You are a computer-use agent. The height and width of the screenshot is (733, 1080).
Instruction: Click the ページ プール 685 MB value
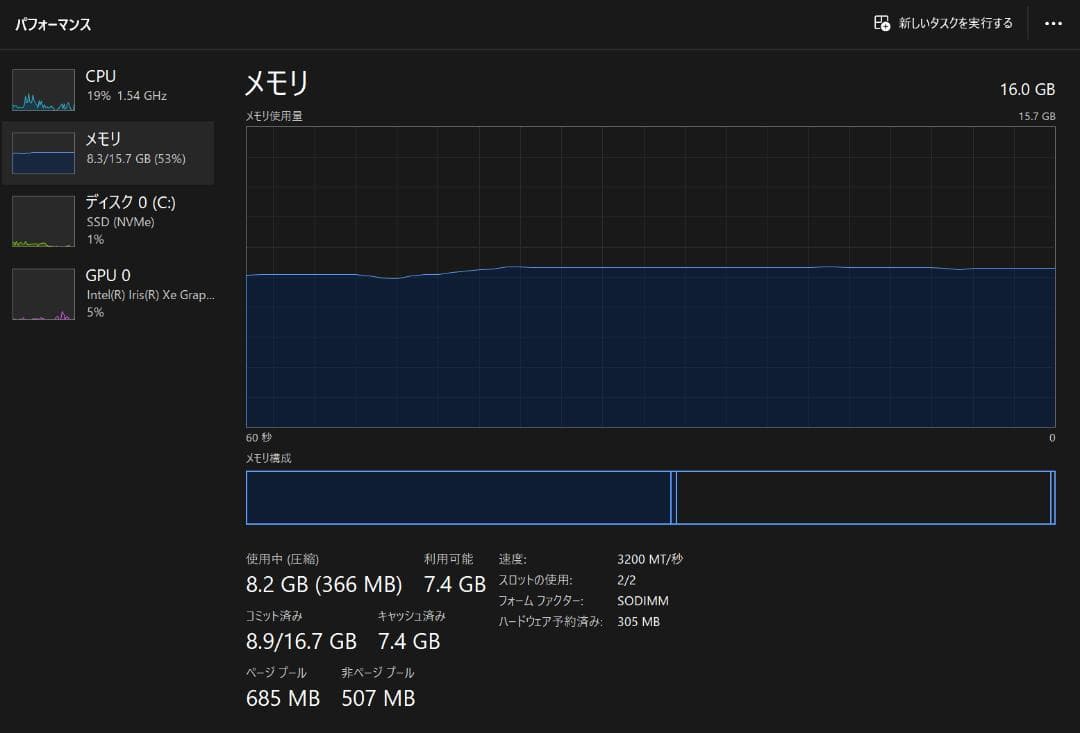tap(283, 698)
